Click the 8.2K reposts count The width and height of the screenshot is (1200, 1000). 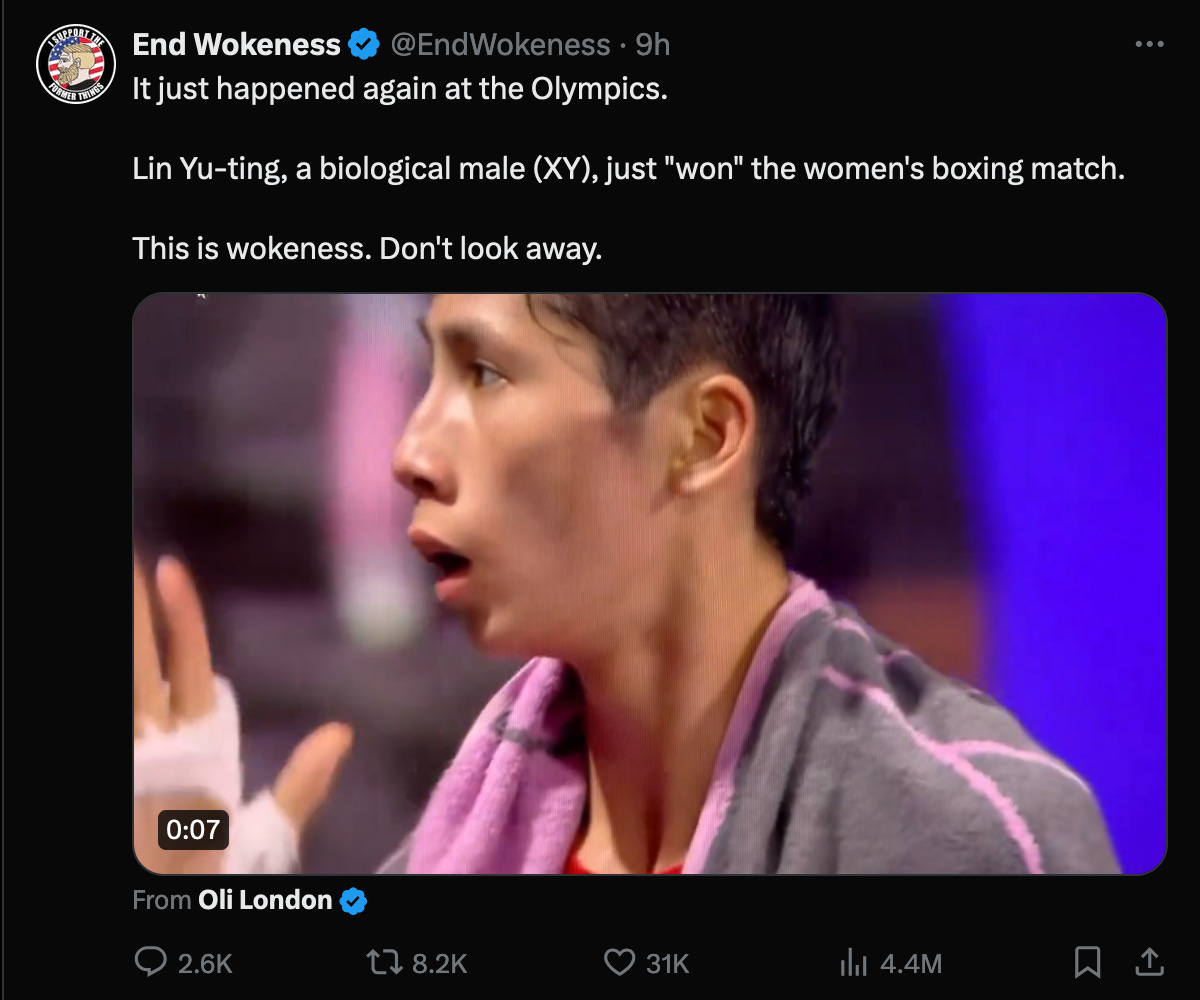coord(439,963)
